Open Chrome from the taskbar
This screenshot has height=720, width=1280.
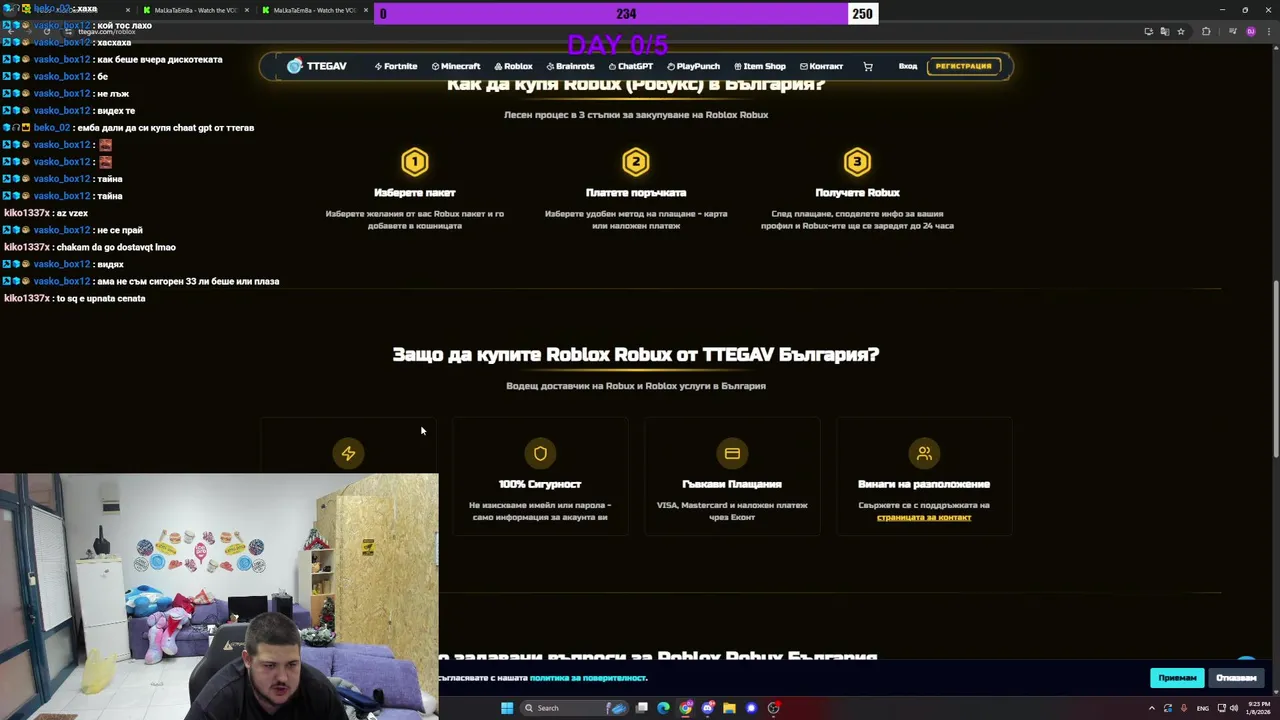(x=685, y=708)
